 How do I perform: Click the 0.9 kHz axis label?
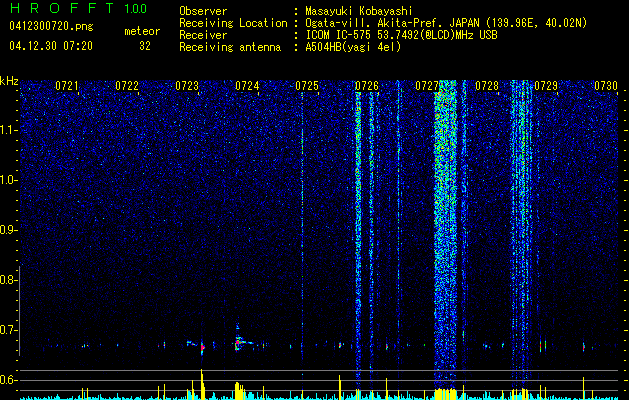pyautogui.click(x=8, y=230)
